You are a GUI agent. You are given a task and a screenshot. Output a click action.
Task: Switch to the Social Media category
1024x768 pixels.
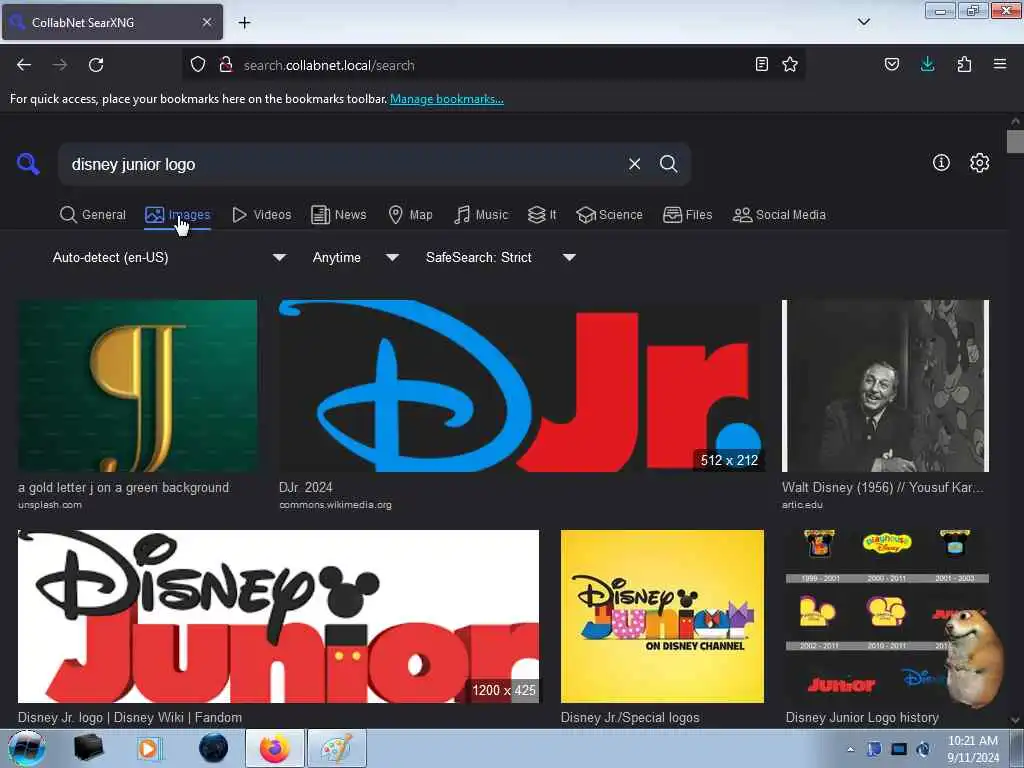pos(779,215)
